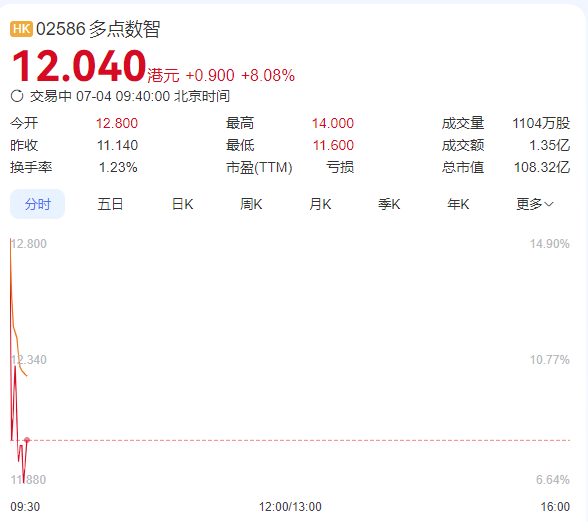Screen dimensions: 588x522
Task: Click the 09:30 time axis label
Action: click(x=25, y=507)
